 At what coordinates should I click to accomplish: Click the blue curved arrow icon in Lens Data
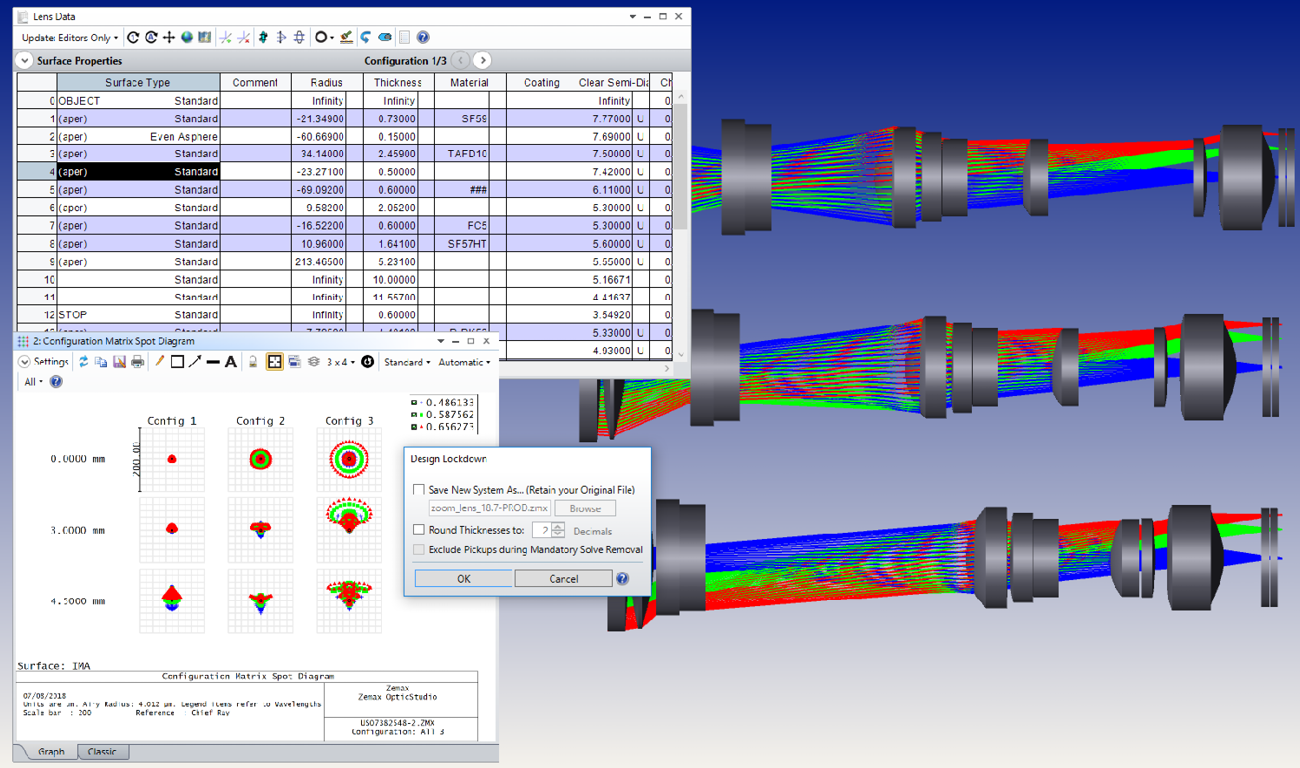coord(366,37)
